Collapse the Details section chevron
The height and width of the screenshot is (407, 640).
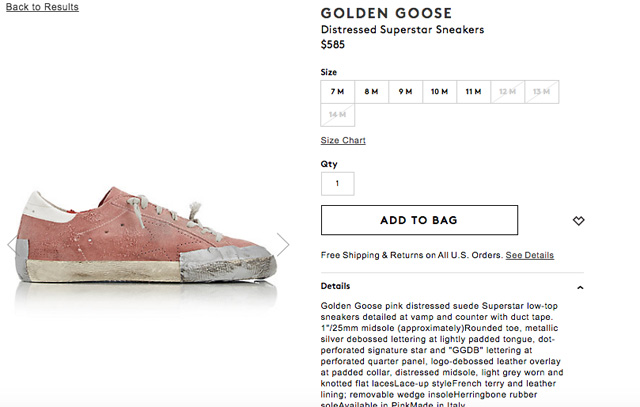[x=580, y=287]
